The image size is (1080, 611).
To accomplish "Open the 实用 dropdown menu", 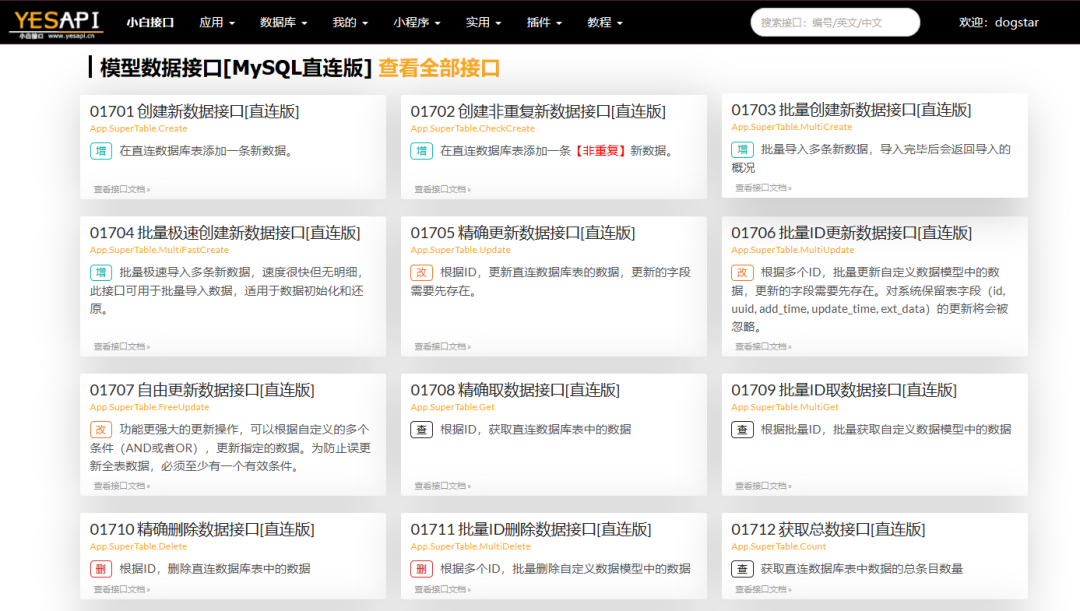I will [483, 22].
